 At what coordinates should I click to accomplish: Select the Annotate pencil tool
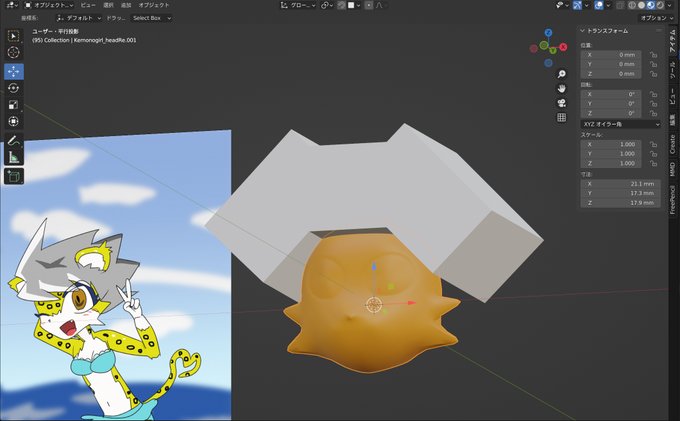[x=13, y=140]
